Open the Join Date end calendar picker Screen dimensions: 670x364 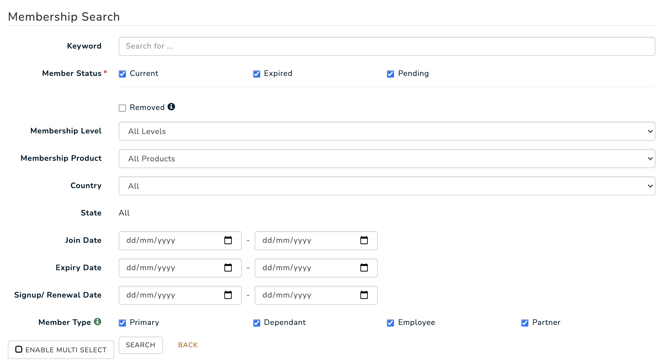point(364,240)
